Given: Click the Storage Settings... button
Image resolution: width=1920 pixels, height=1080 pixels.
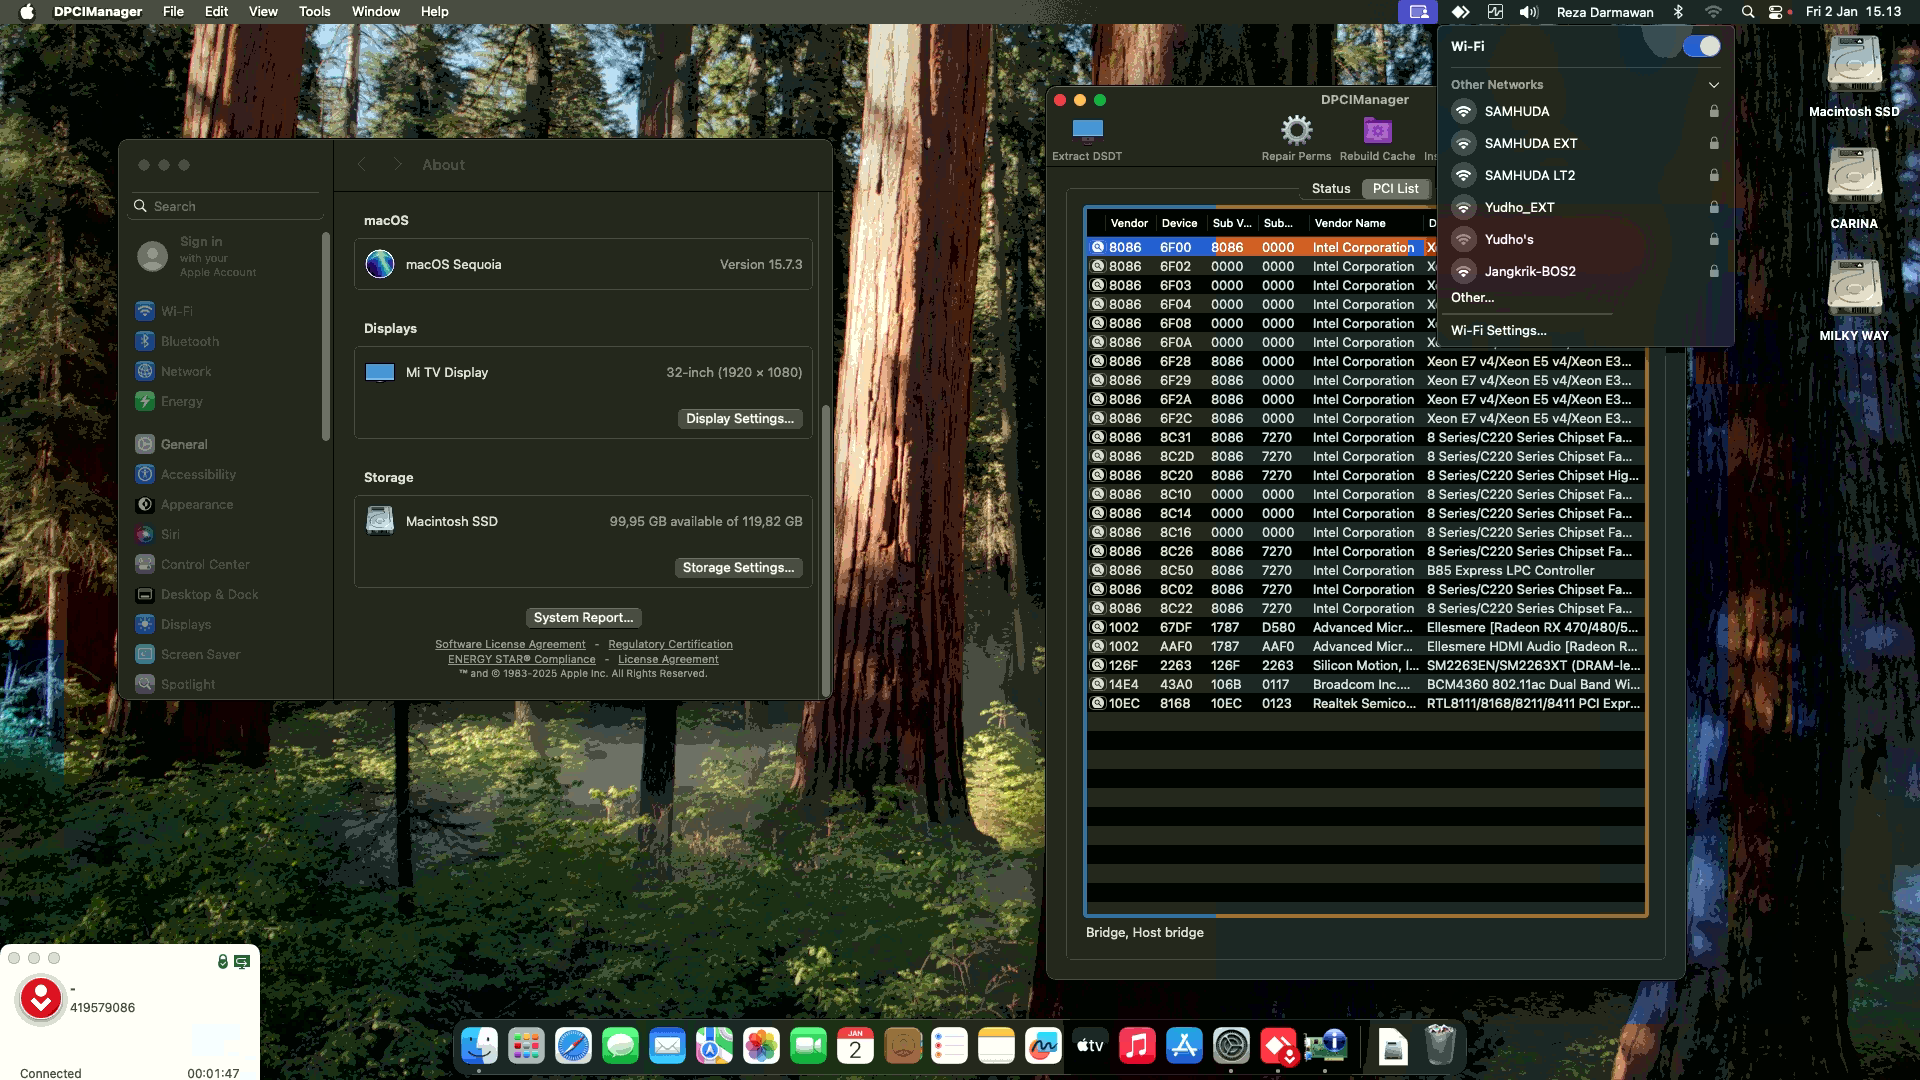Looking at the screenshot, I should tap(738, 568).
